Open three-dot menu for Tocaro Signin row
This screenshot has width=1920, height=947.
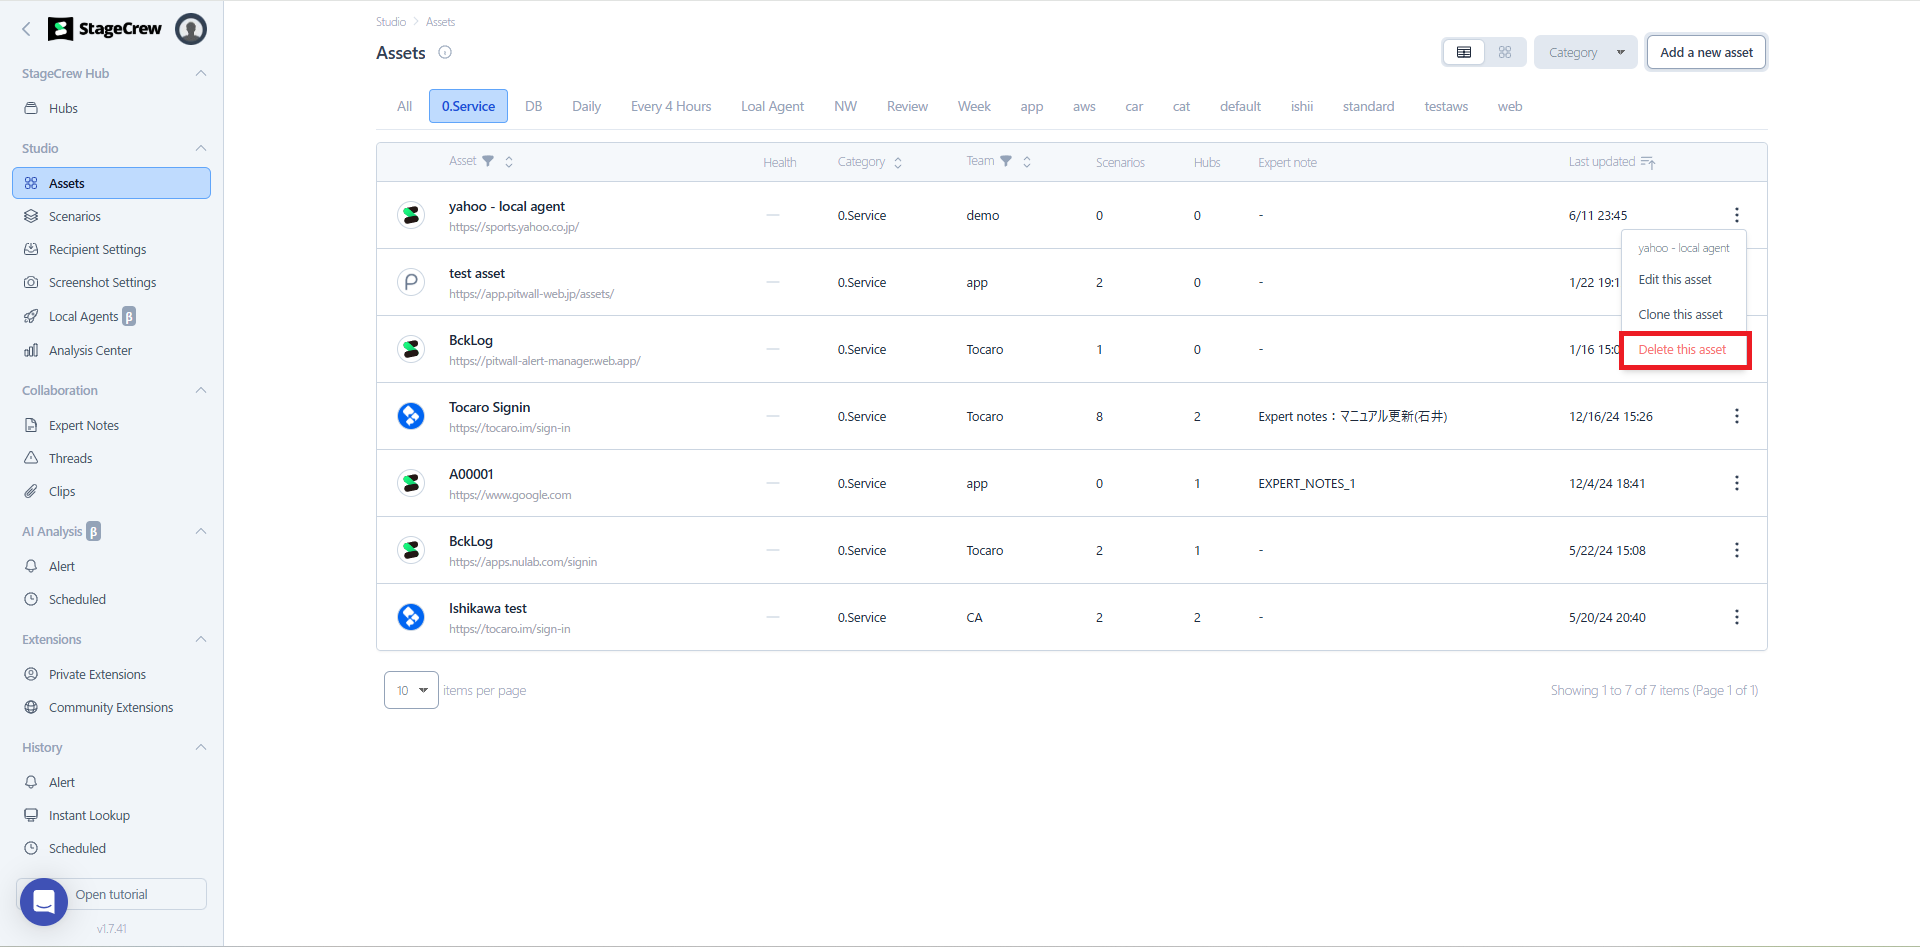click(1736, 416)
